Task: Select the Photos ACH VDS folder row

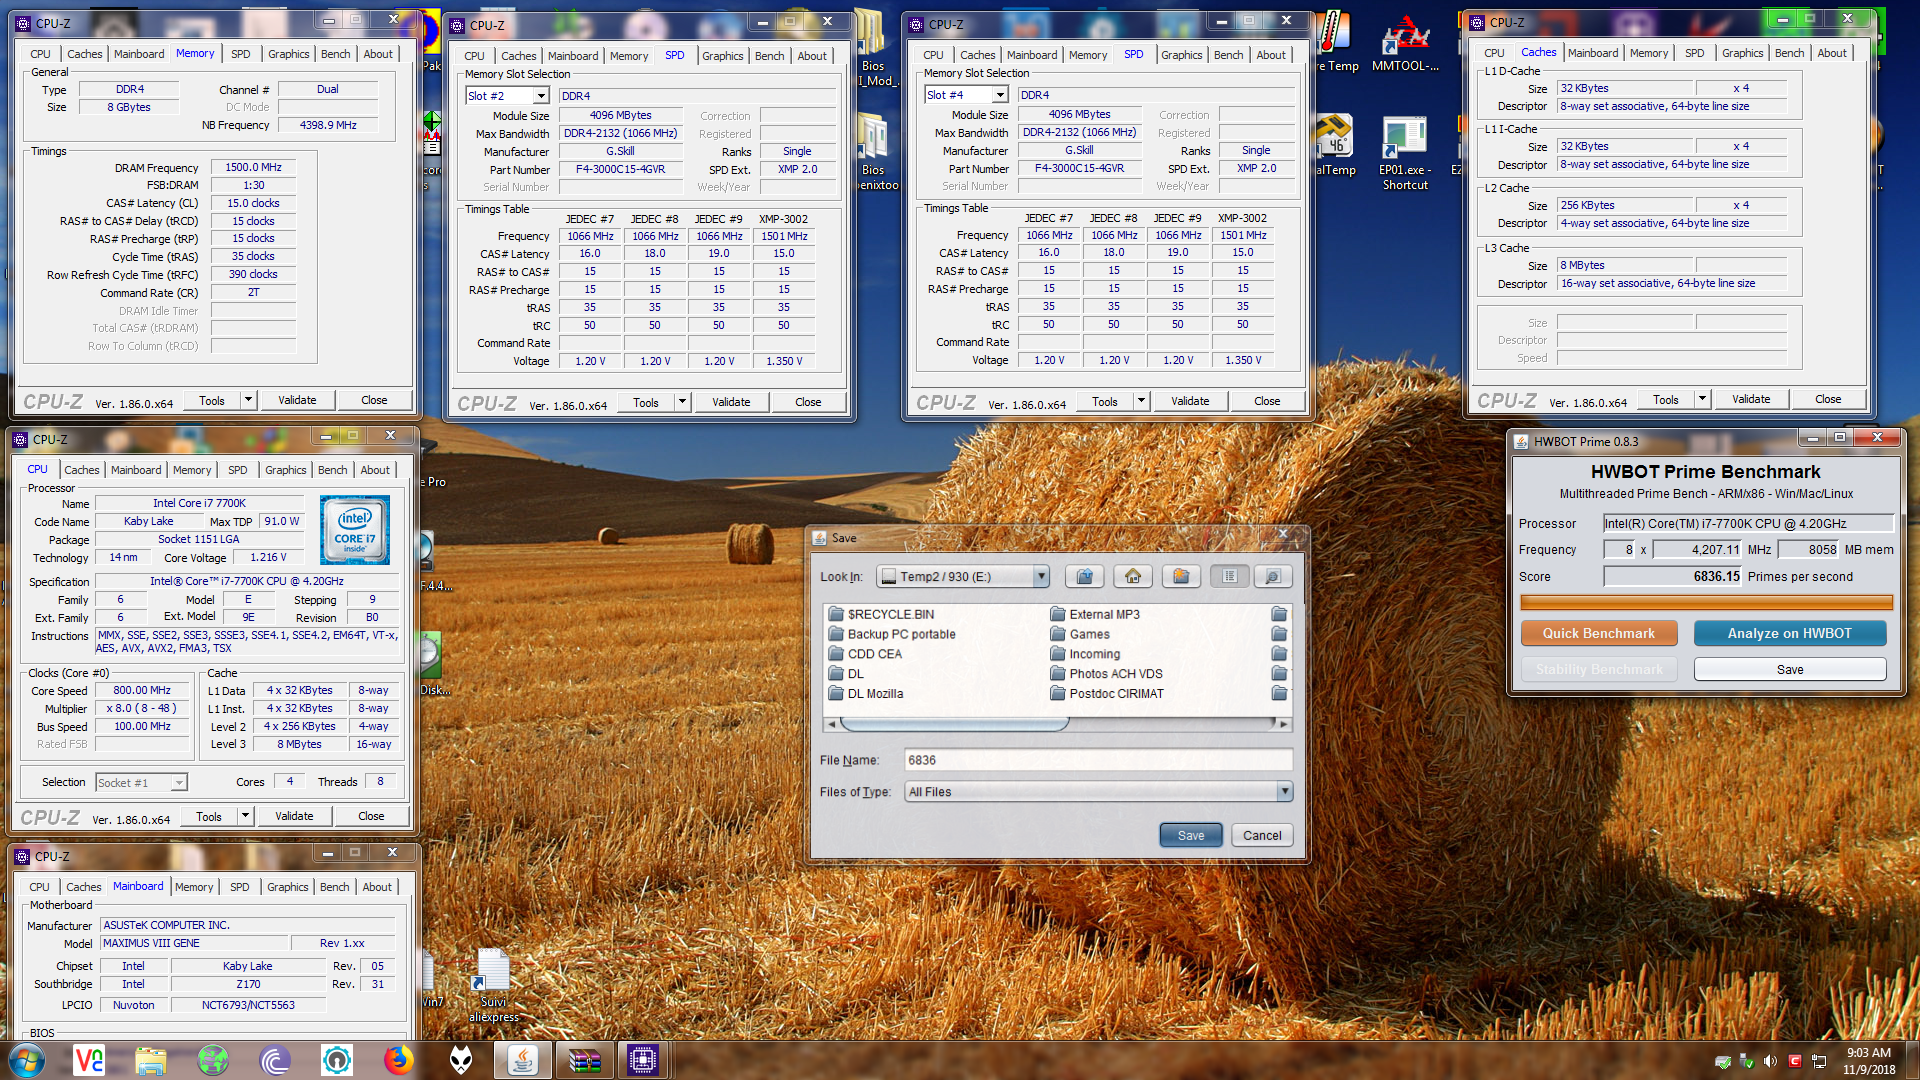Action: click(x=1106, y=674)
